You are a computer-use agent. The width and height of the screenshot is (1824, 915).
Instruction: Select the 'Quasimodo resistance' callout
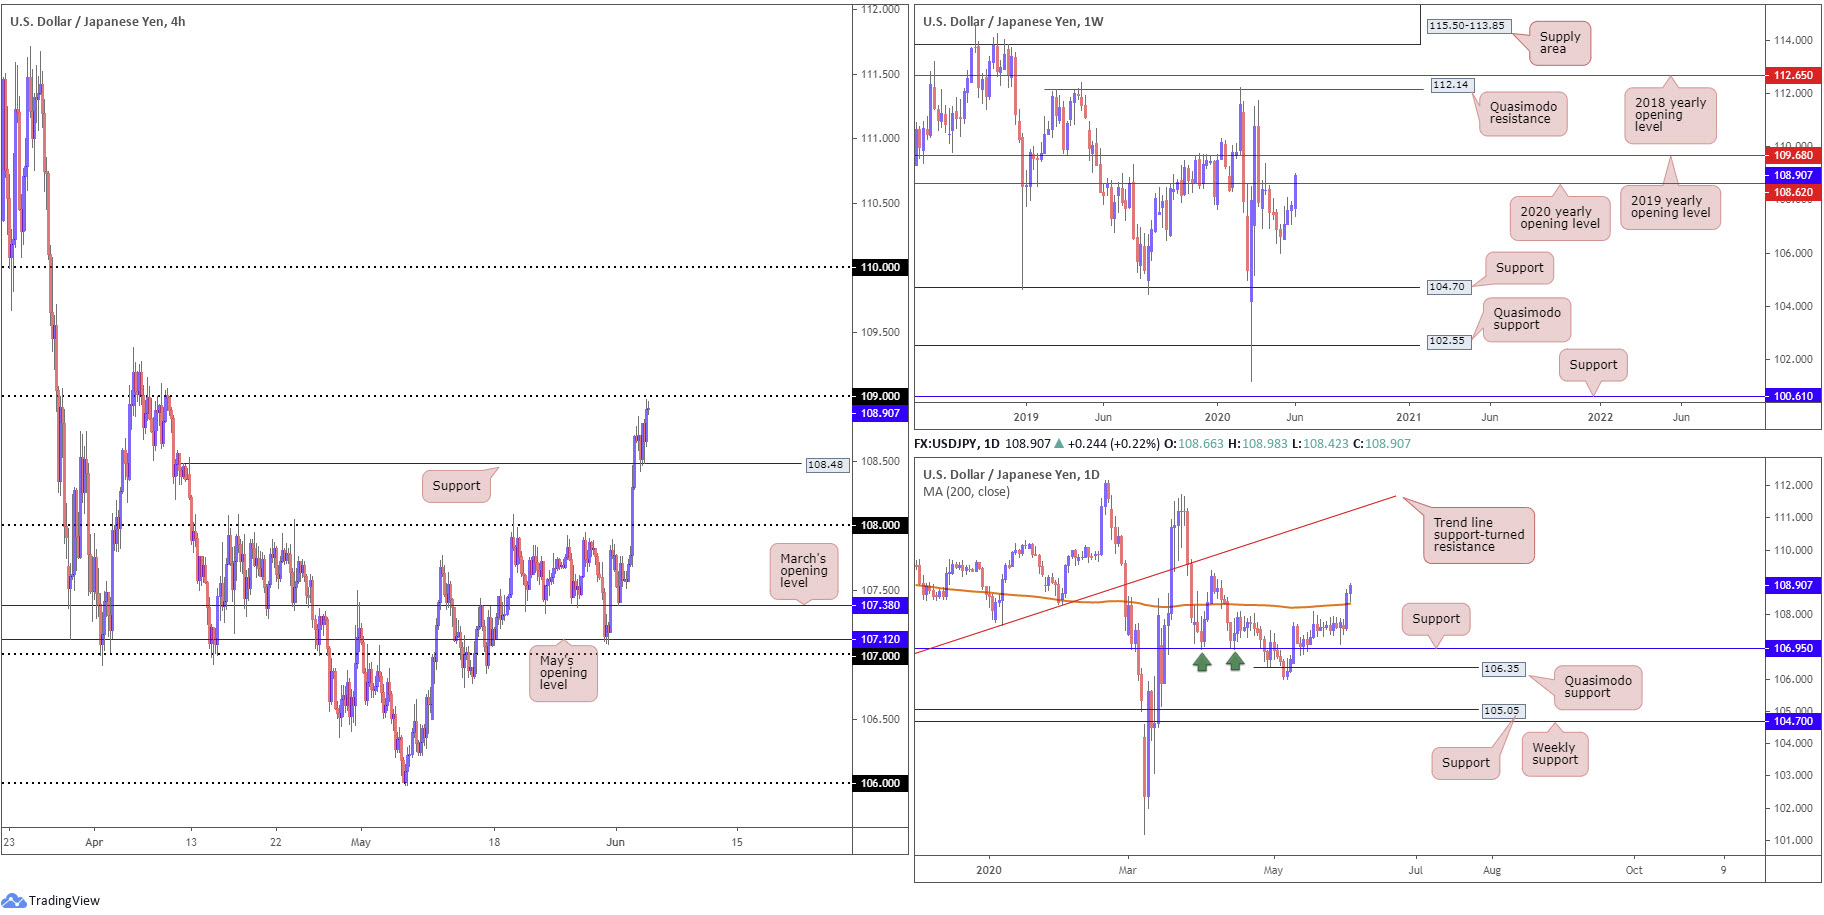tap(1523, 113)
